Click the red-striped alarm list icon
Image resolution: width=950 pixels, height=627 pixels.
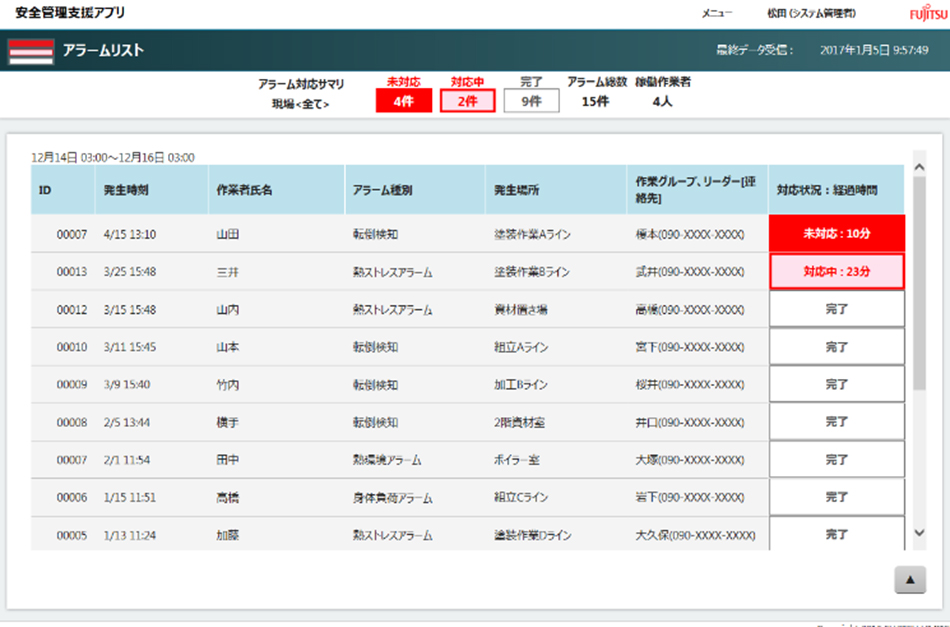click(30, 51)
